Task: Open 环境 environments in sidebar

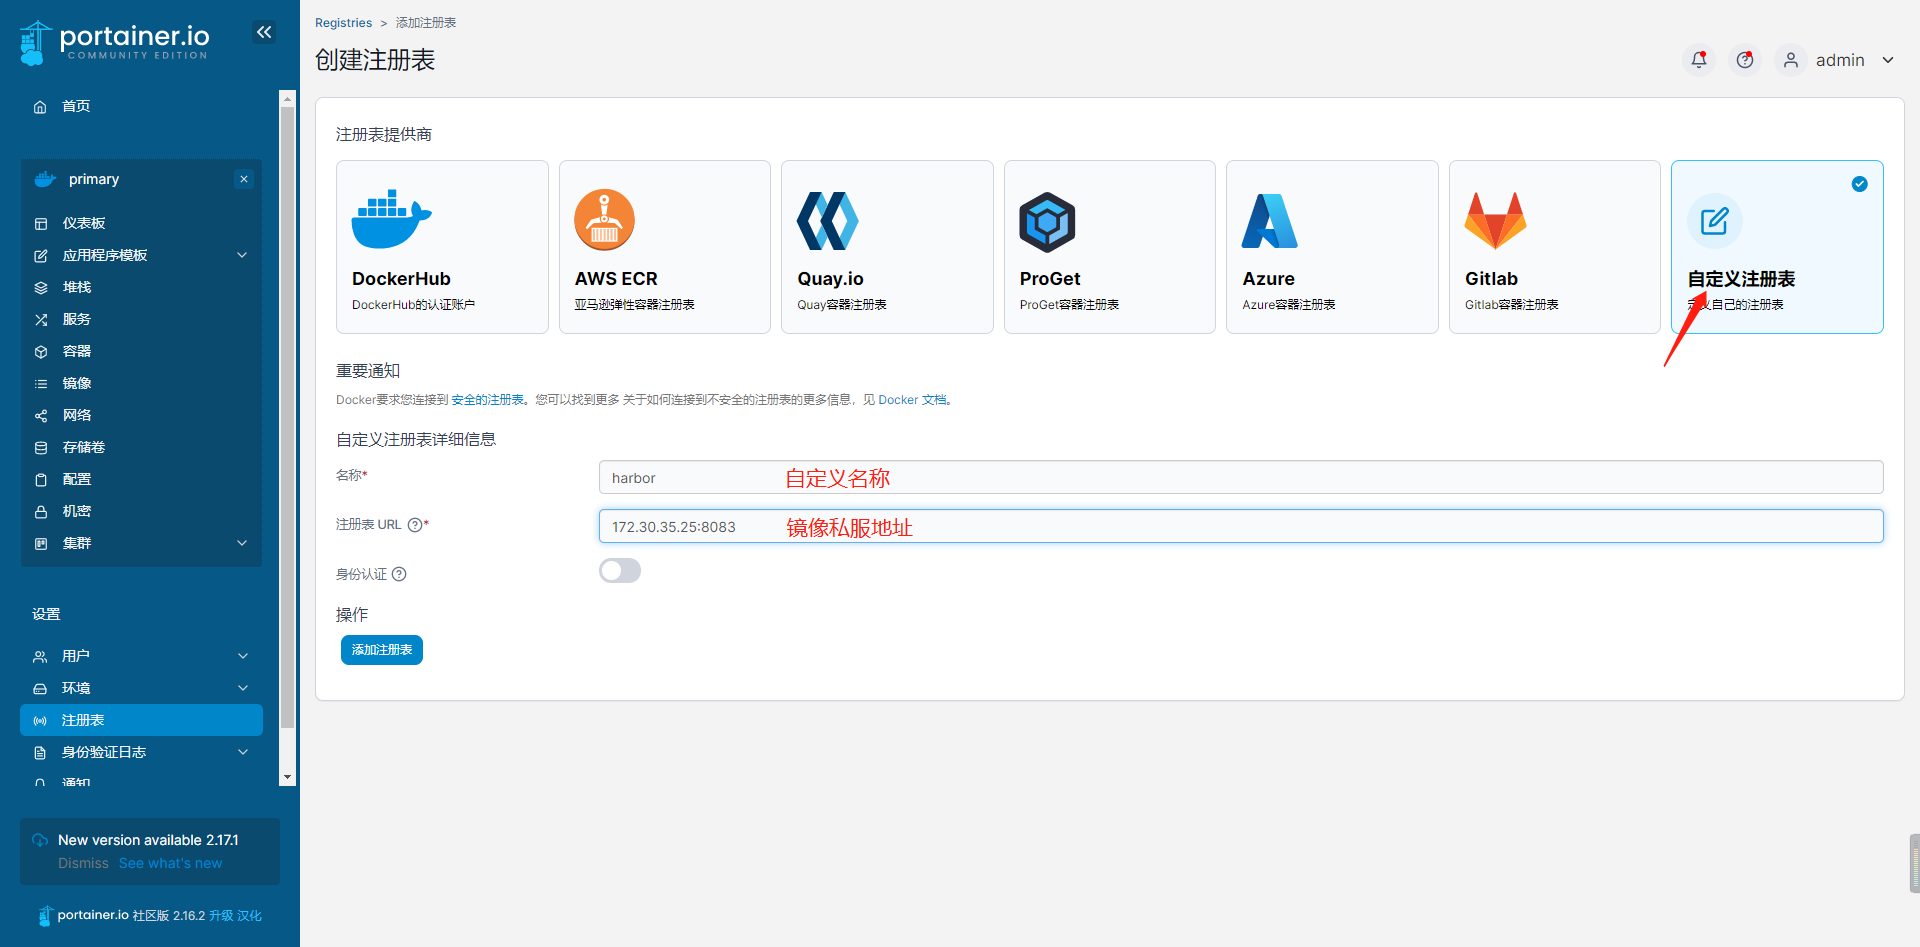Action: [x=76, y=688]
